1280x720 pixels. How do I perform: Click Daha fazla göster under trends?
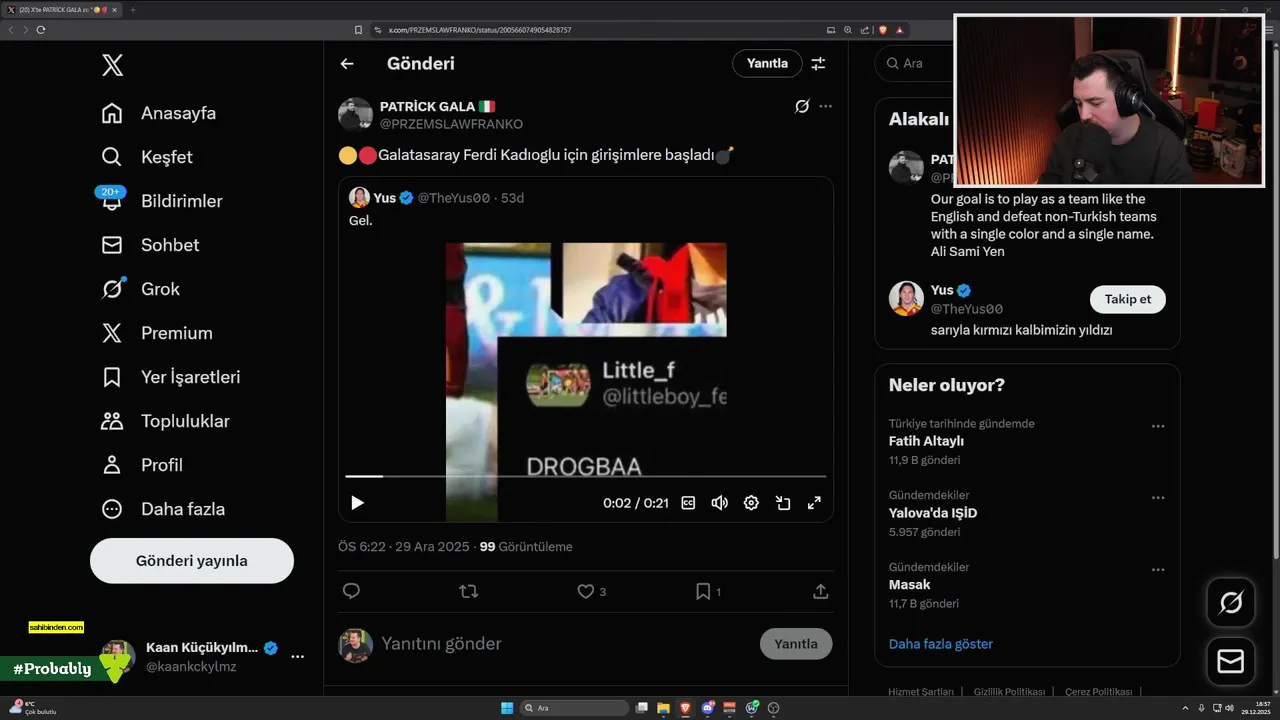pos(941,644)
